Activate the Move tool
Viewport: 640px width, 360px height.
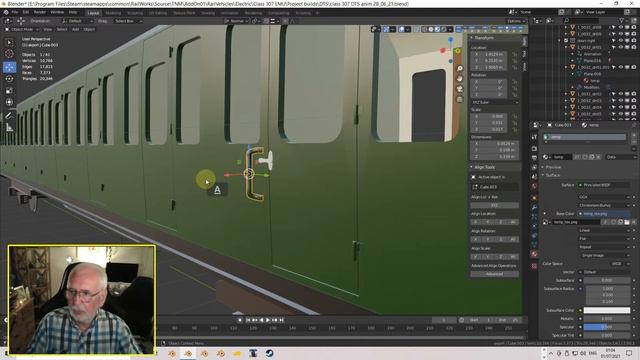coord(9,67)
